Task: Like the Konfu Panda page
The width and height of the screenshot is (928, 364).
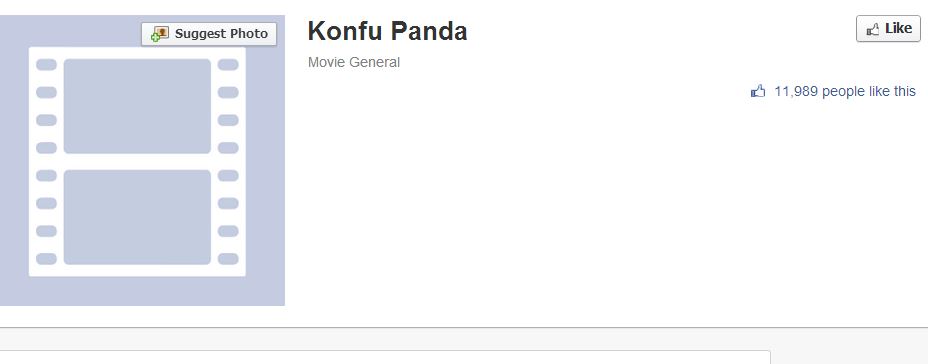Action: tap(888, 28)
